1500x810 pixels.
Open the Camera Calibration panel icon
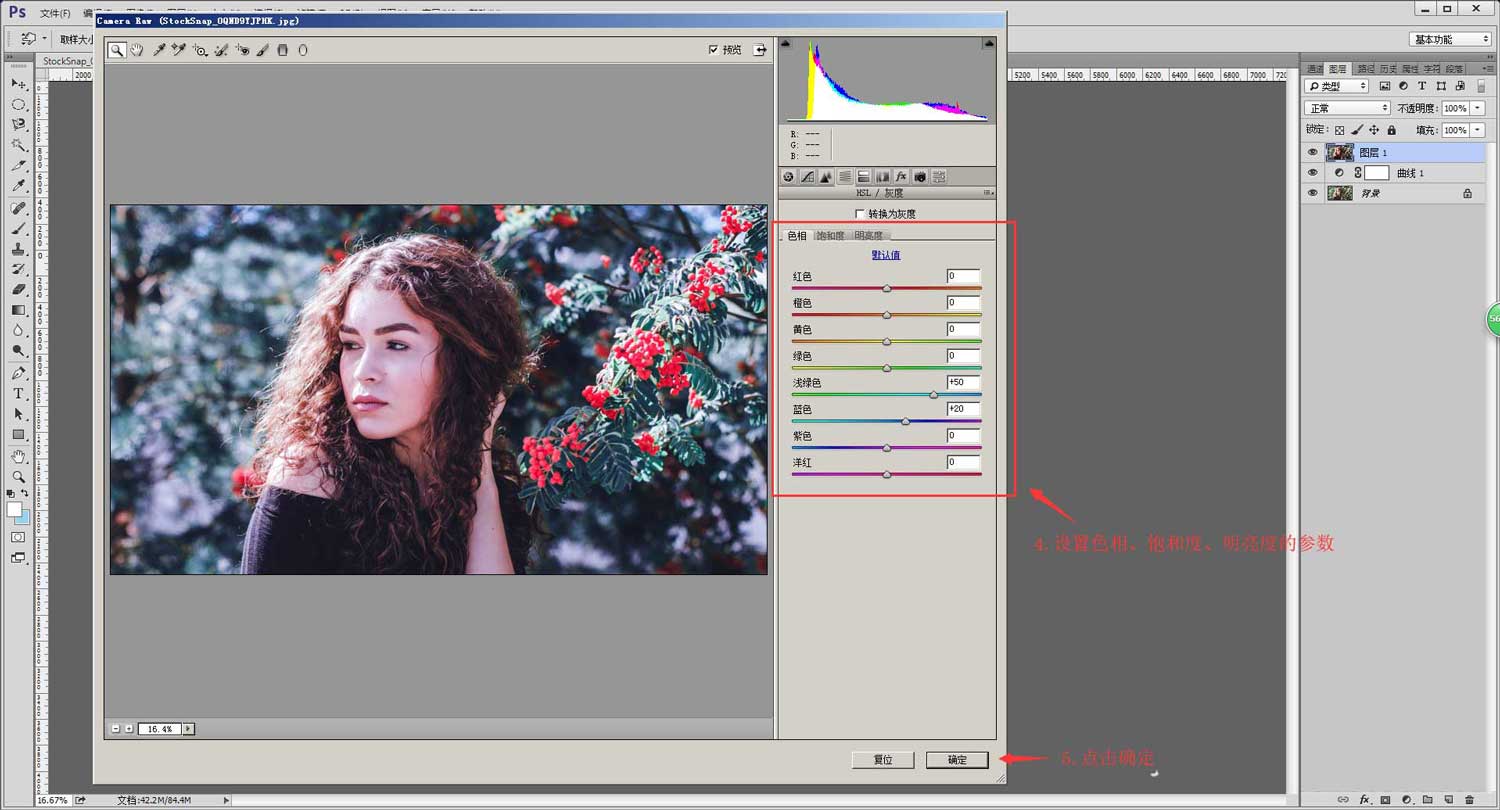pos(920,177)
